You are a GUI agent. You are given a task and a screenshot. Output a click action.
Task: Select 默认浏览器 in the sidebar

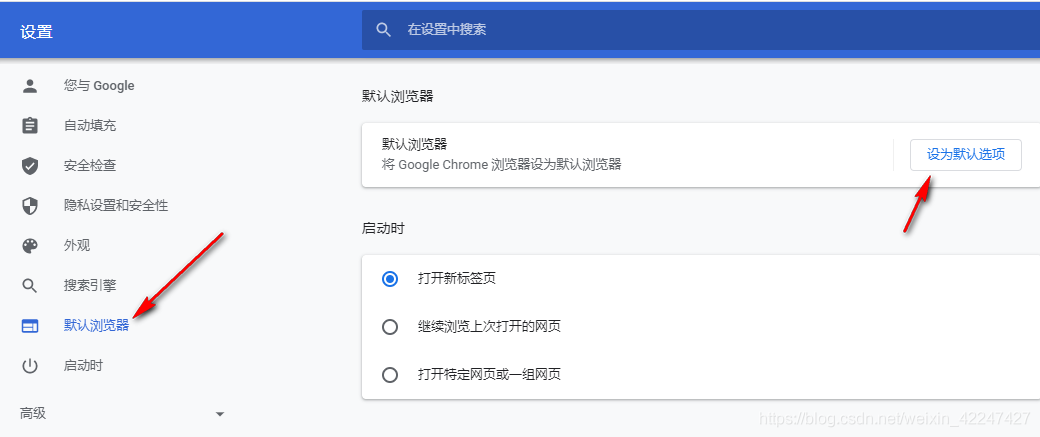click(96, 326)
